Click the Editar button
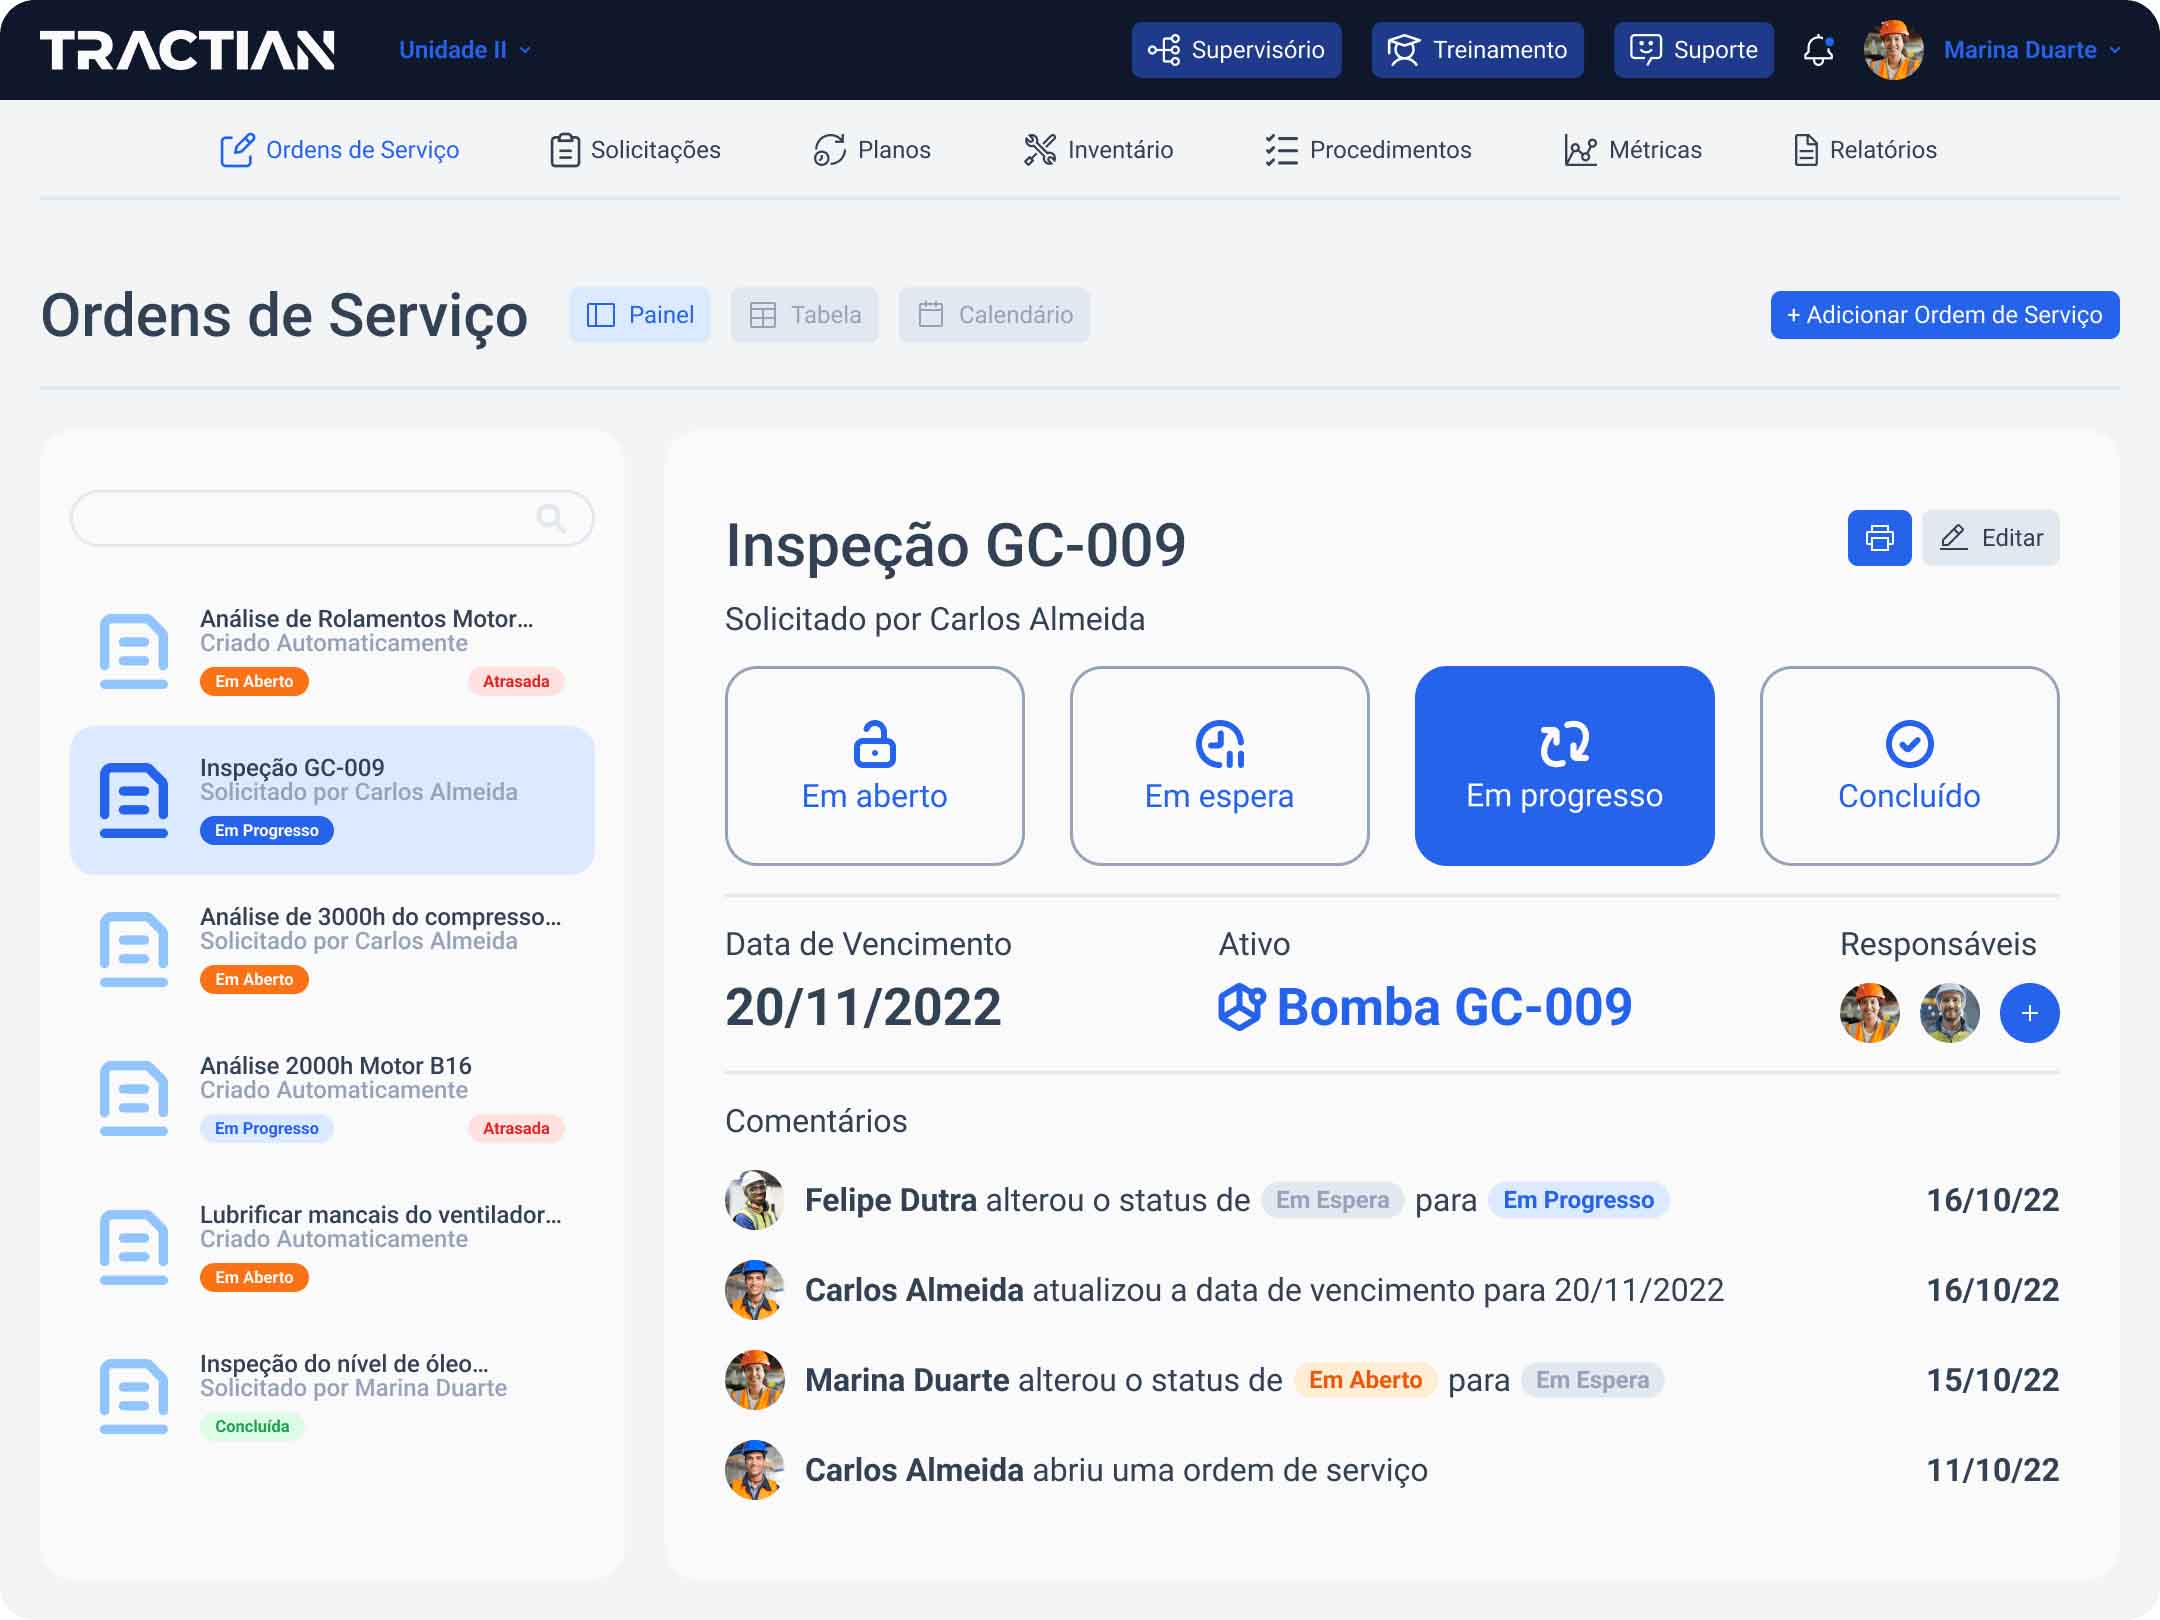 tap(1990, 538)
